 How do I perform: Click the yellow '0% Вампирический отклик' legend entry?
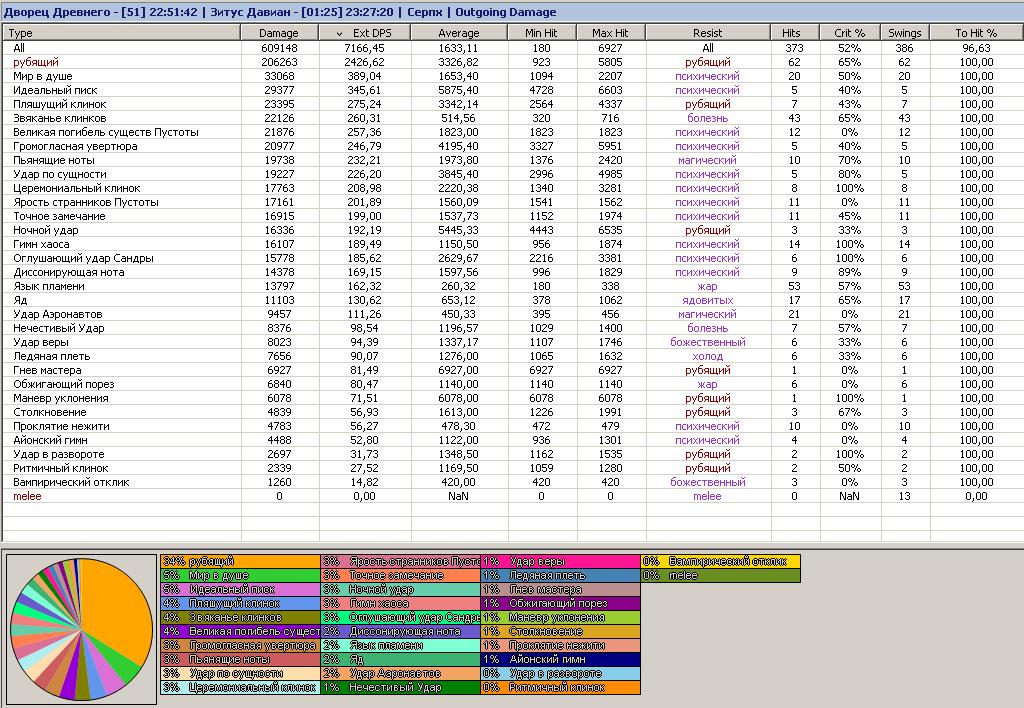point(720,561)
